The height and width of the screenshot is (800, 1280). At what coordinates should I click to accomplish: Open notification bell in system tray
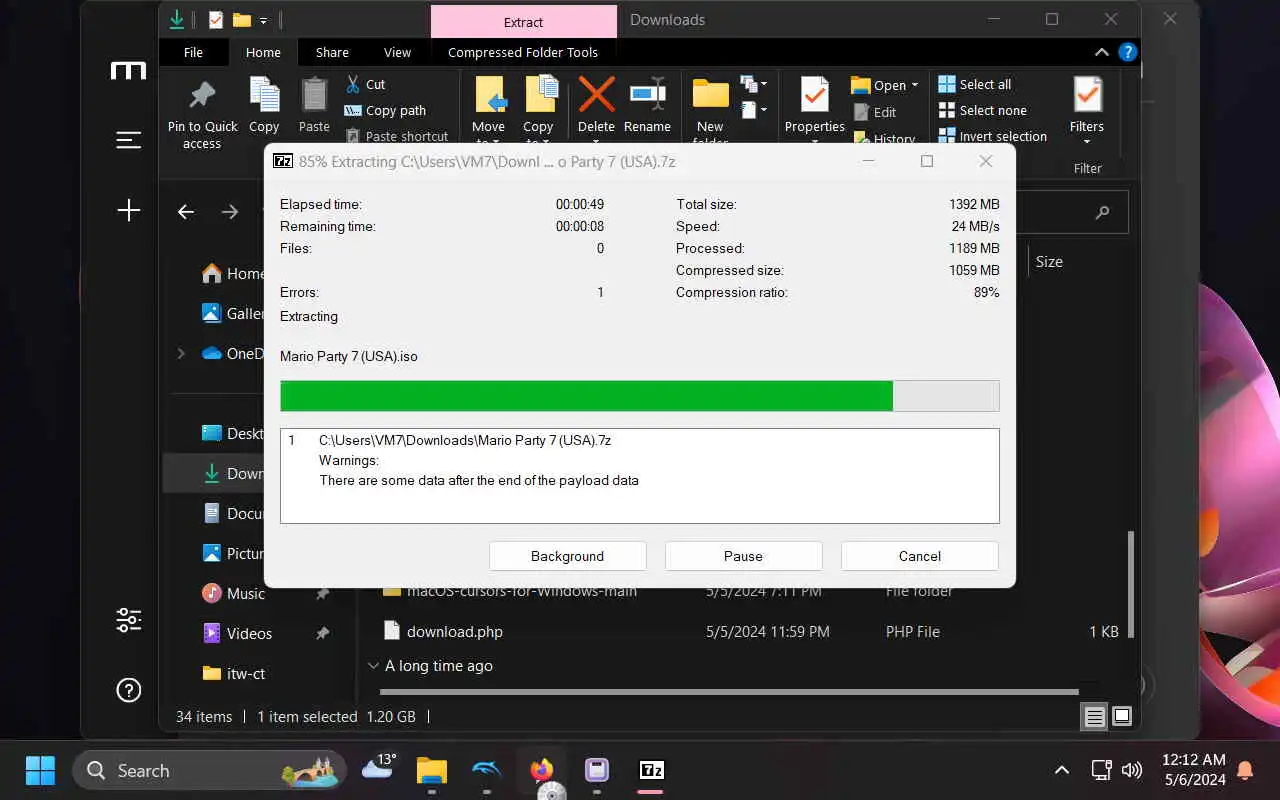click(1245, 770)
